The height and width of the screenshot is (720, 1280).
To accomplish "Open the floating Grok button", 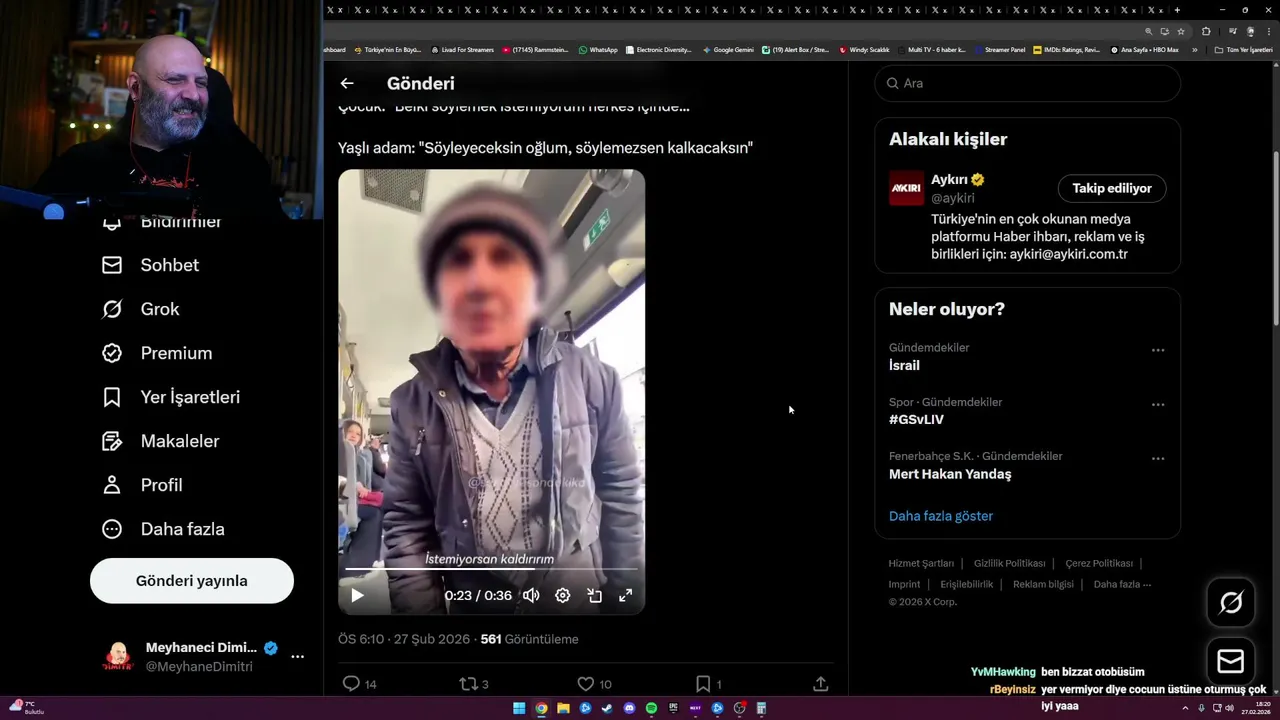I will 1231,602.
